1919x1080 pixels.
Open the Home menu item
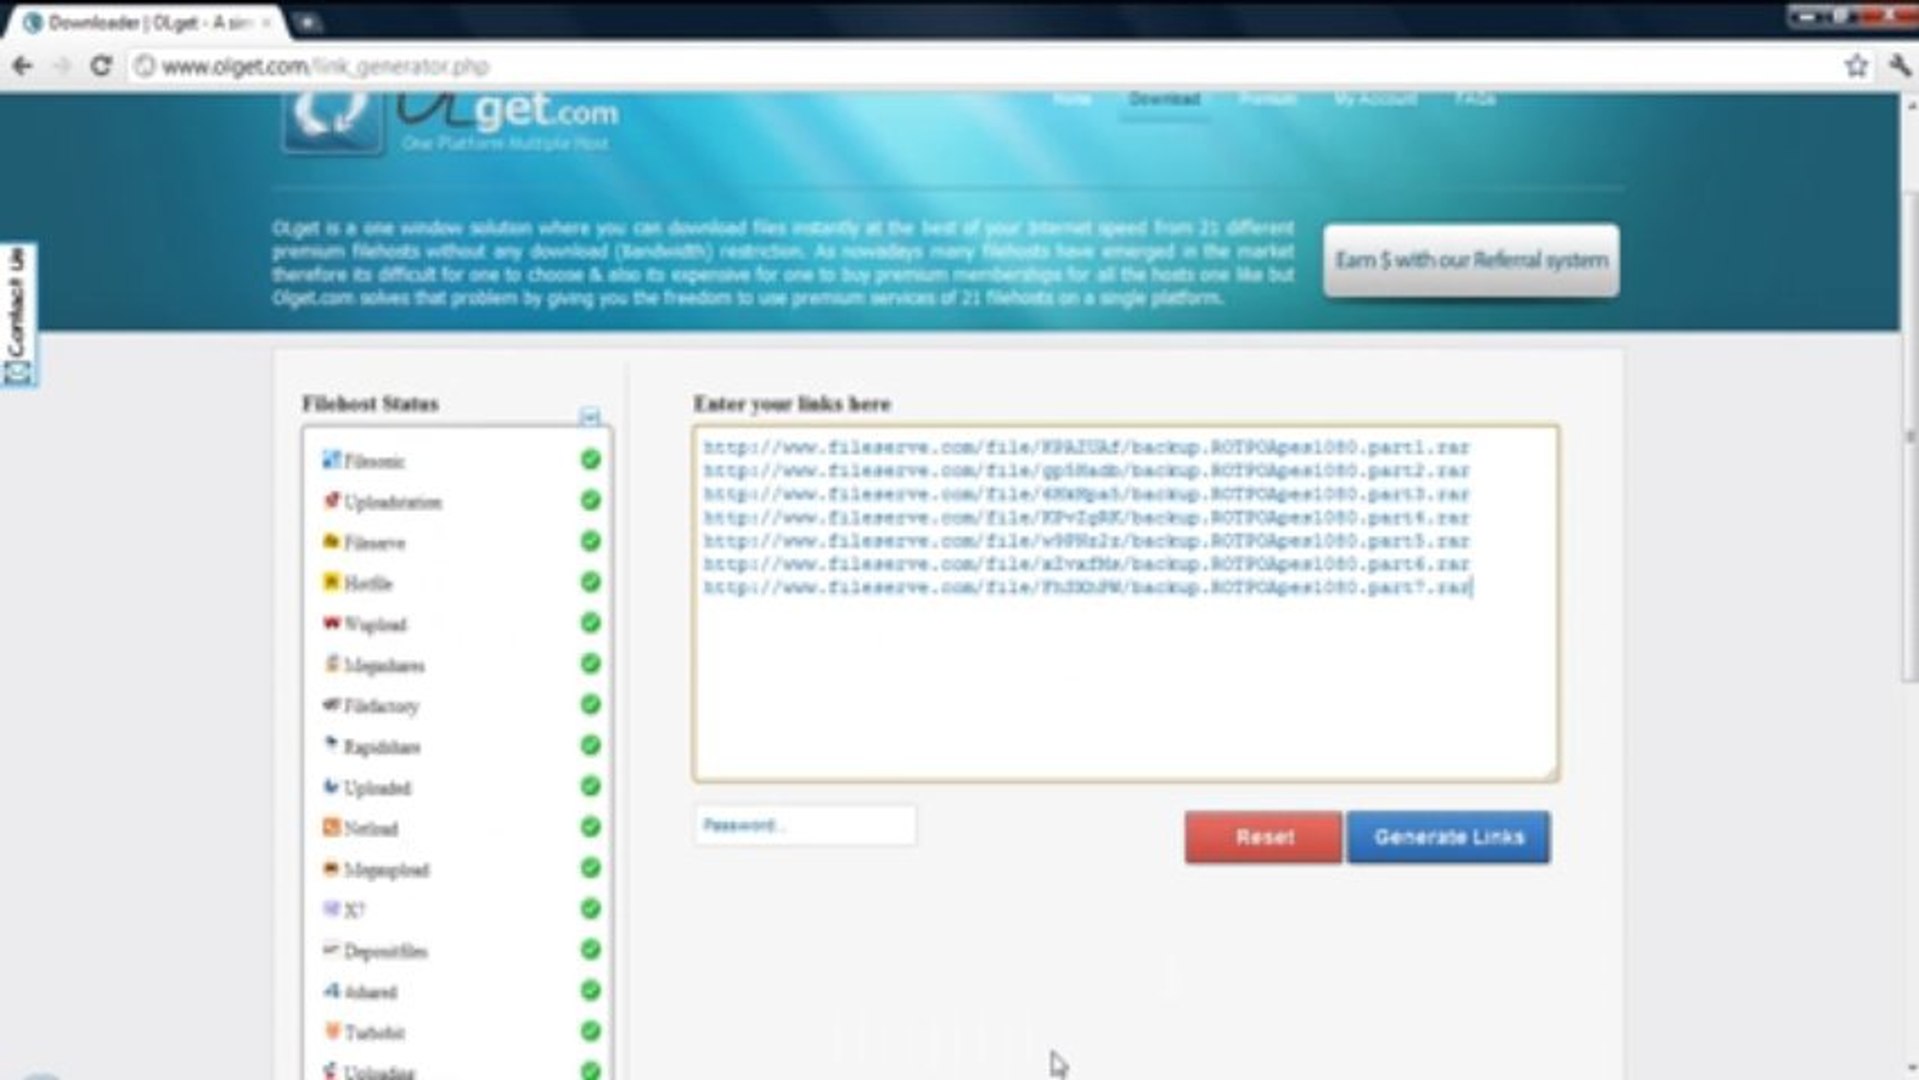[1071, 99]
